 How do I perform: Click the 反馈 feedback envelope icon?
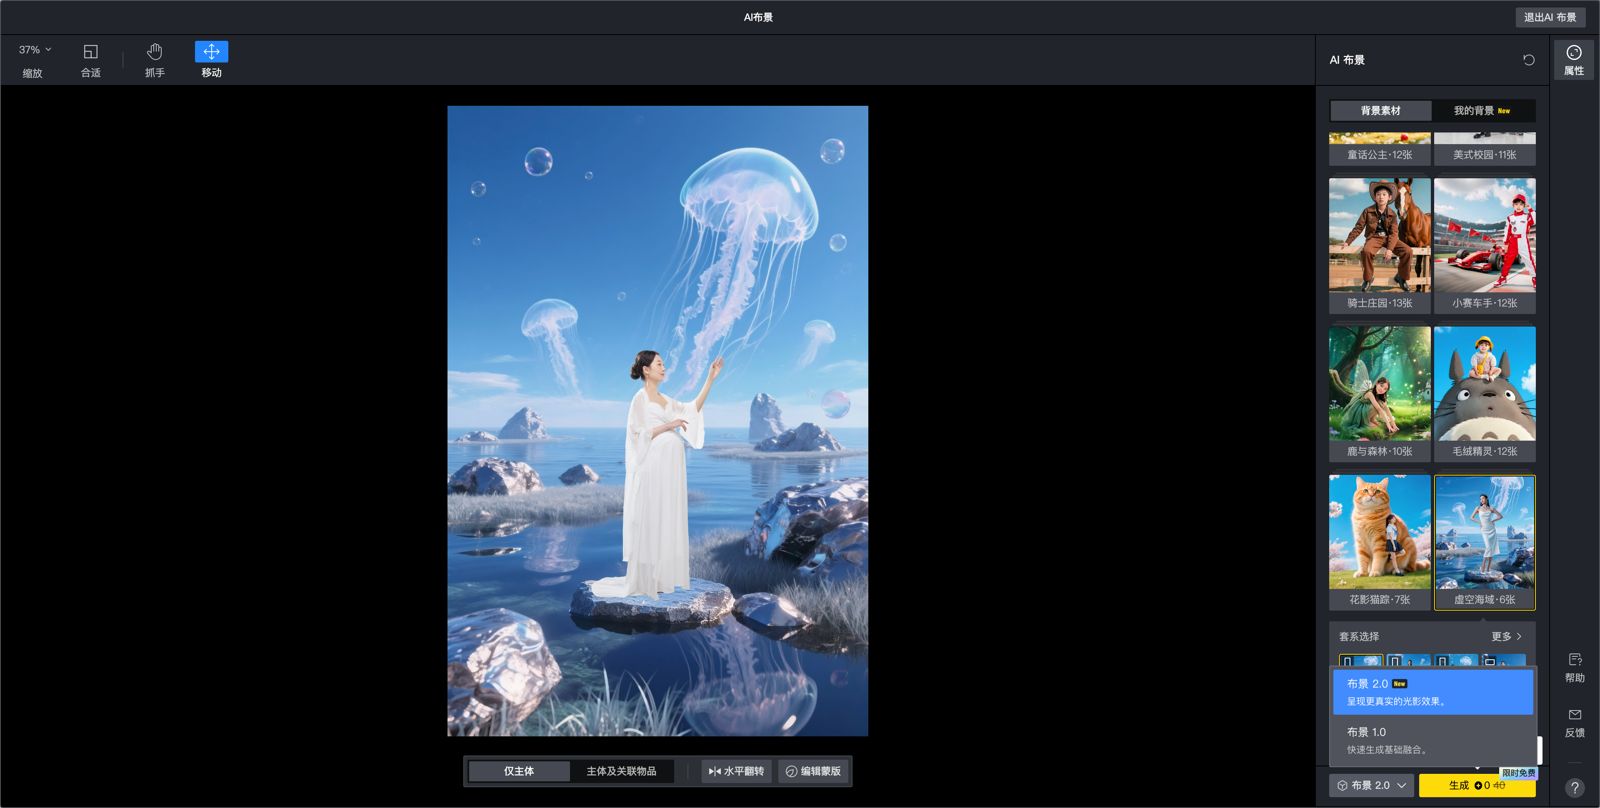(1574, 722)
